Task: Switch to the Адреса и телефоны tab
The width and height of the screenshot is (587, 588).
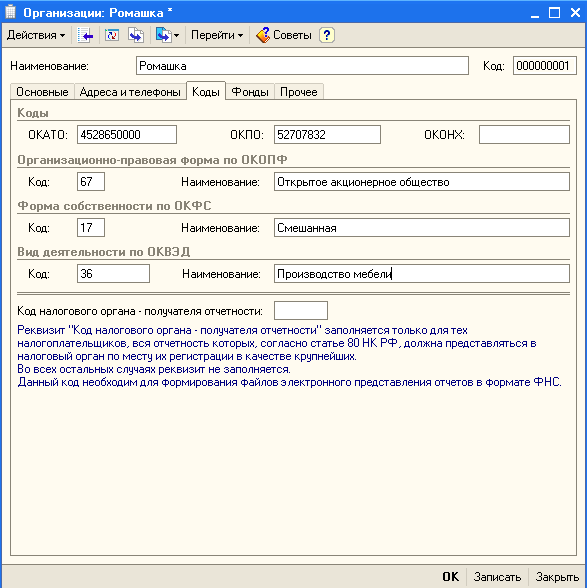Action: coord(130,92)
